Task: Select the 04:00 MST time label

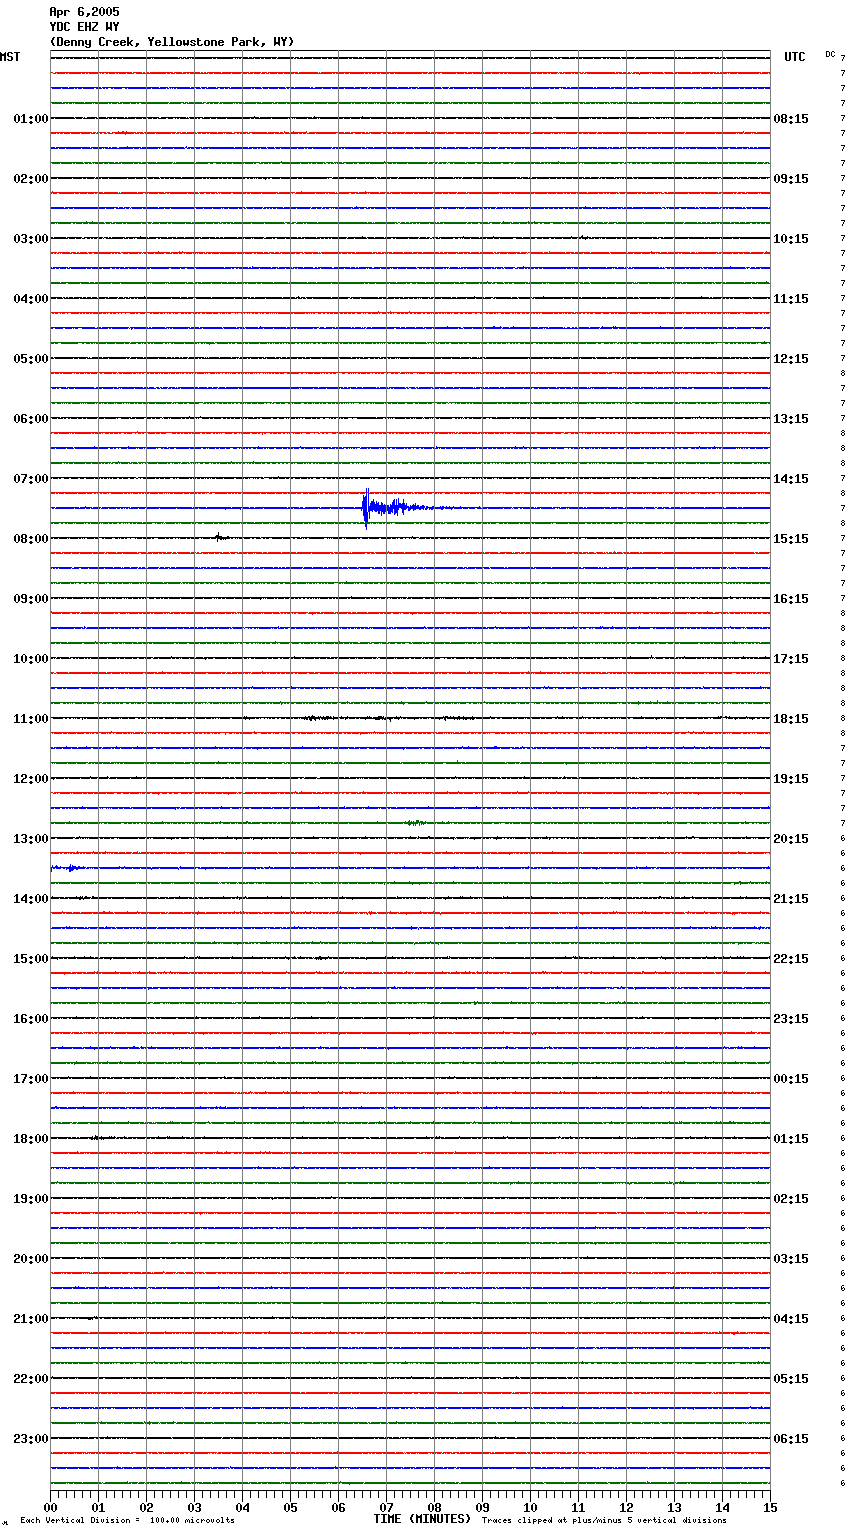Action: tap(31, 299)
